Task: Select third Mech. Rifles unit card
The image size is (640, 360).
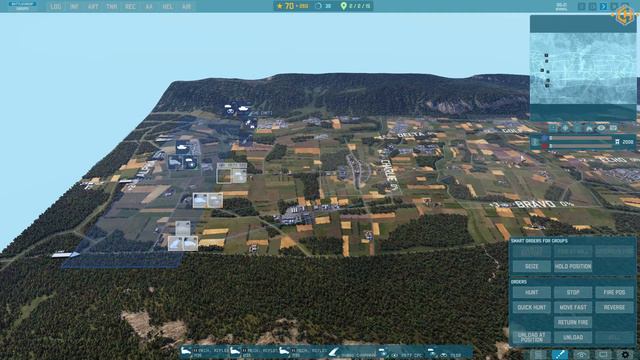Action: [302, 352]
